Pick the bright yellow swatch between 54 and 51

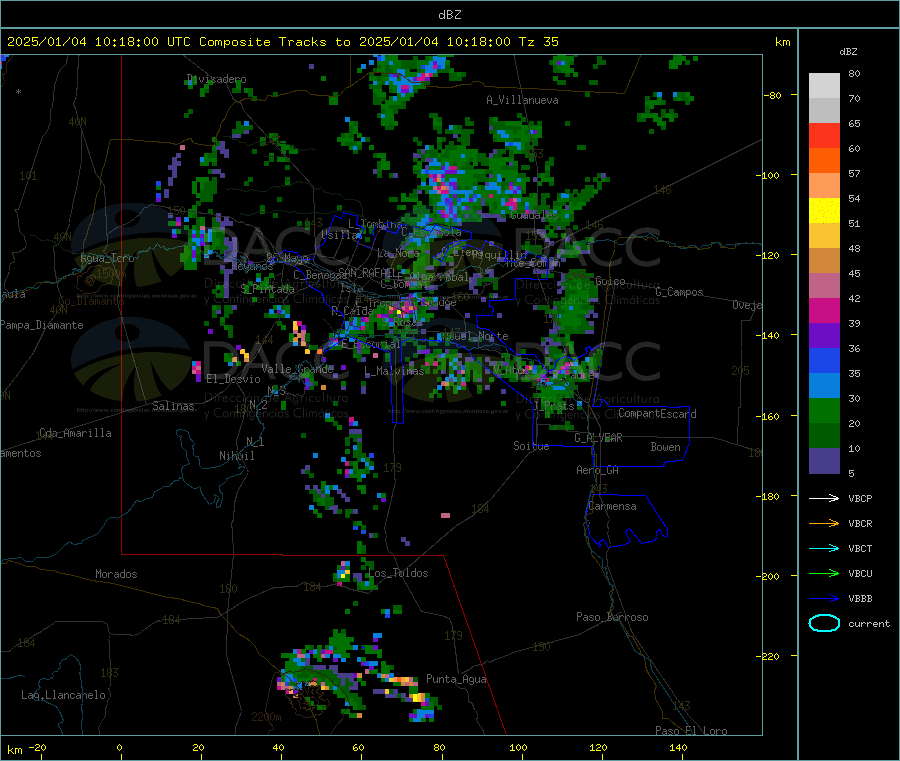point(824,211)
